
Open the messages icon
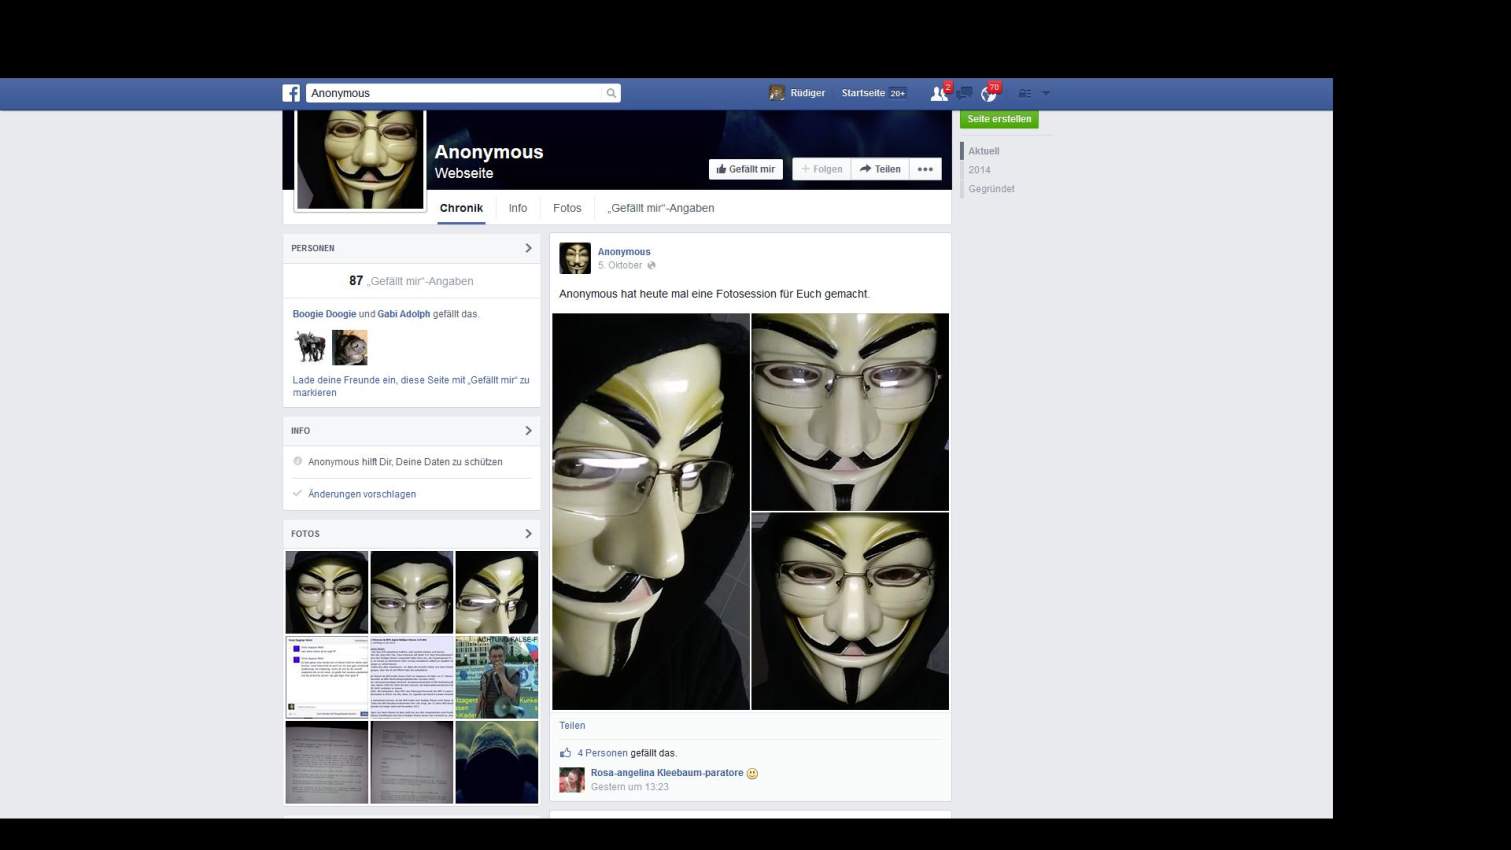coord(964,93)
